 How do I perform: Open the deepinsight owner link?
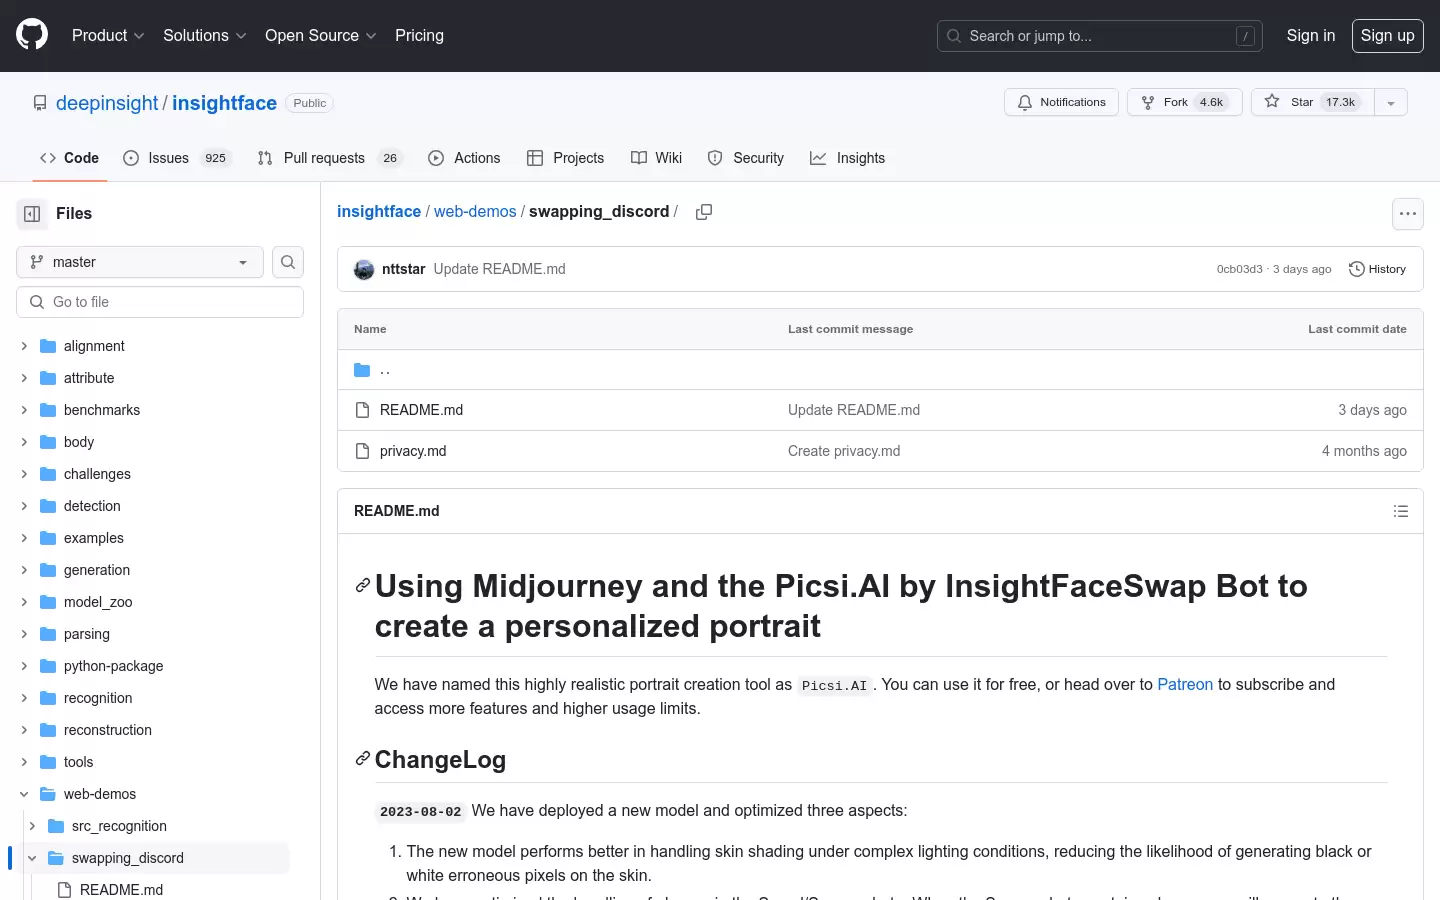107,103
